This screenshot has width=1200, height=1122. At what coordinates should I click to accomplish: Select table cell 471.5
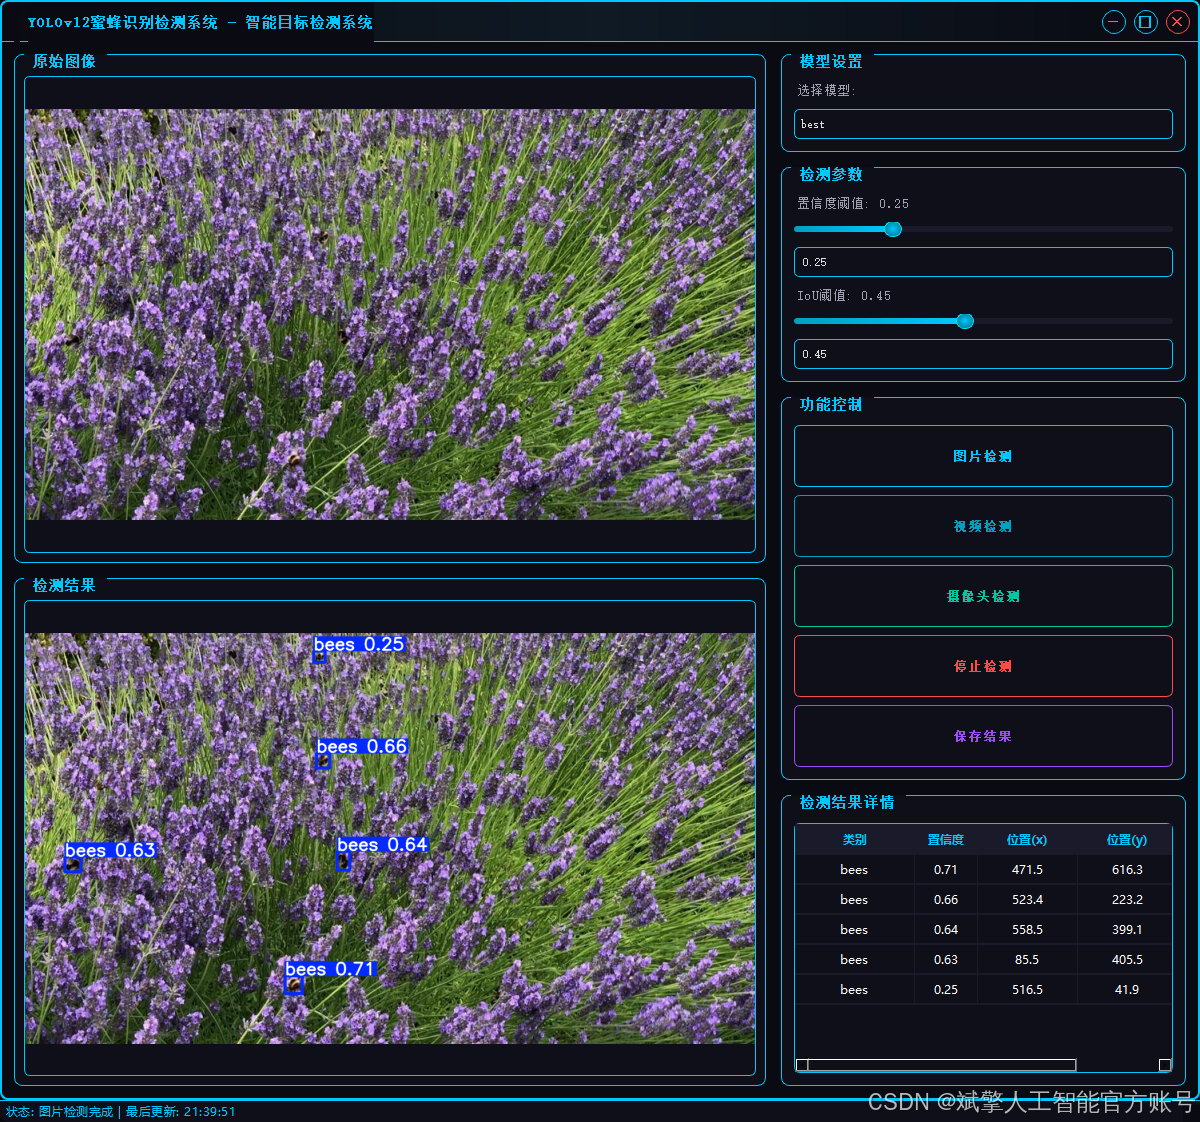click(x=1027, y=870)
